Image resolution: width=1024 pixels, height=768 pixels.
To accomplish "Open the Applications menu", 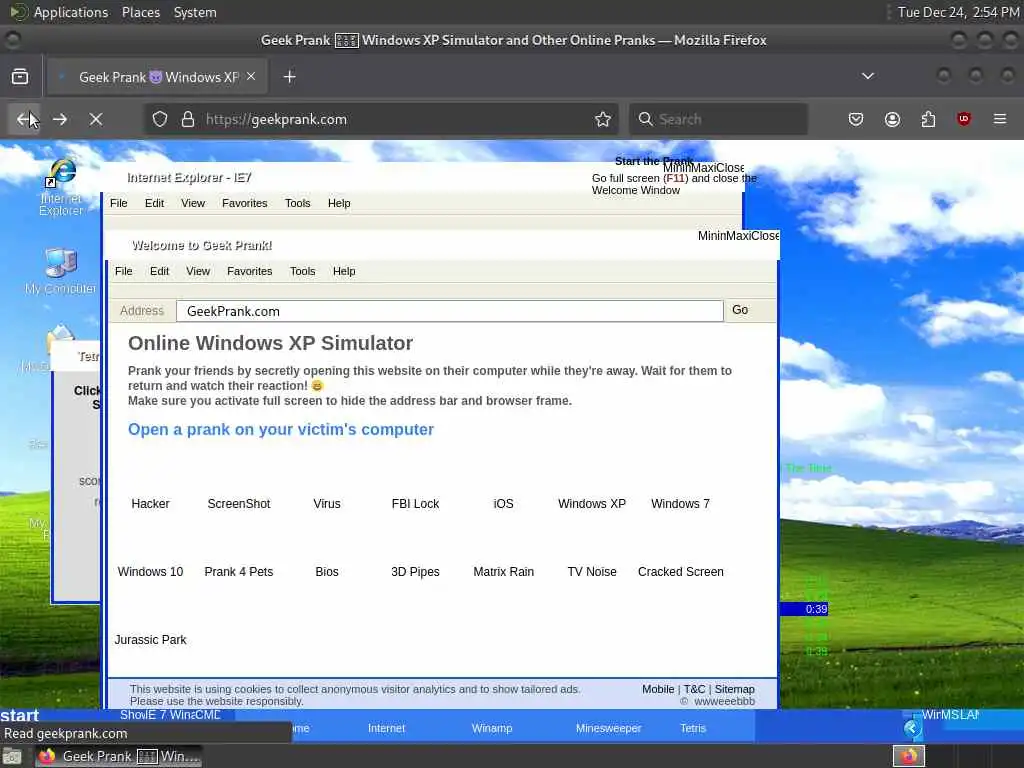I will pos(71,12).
